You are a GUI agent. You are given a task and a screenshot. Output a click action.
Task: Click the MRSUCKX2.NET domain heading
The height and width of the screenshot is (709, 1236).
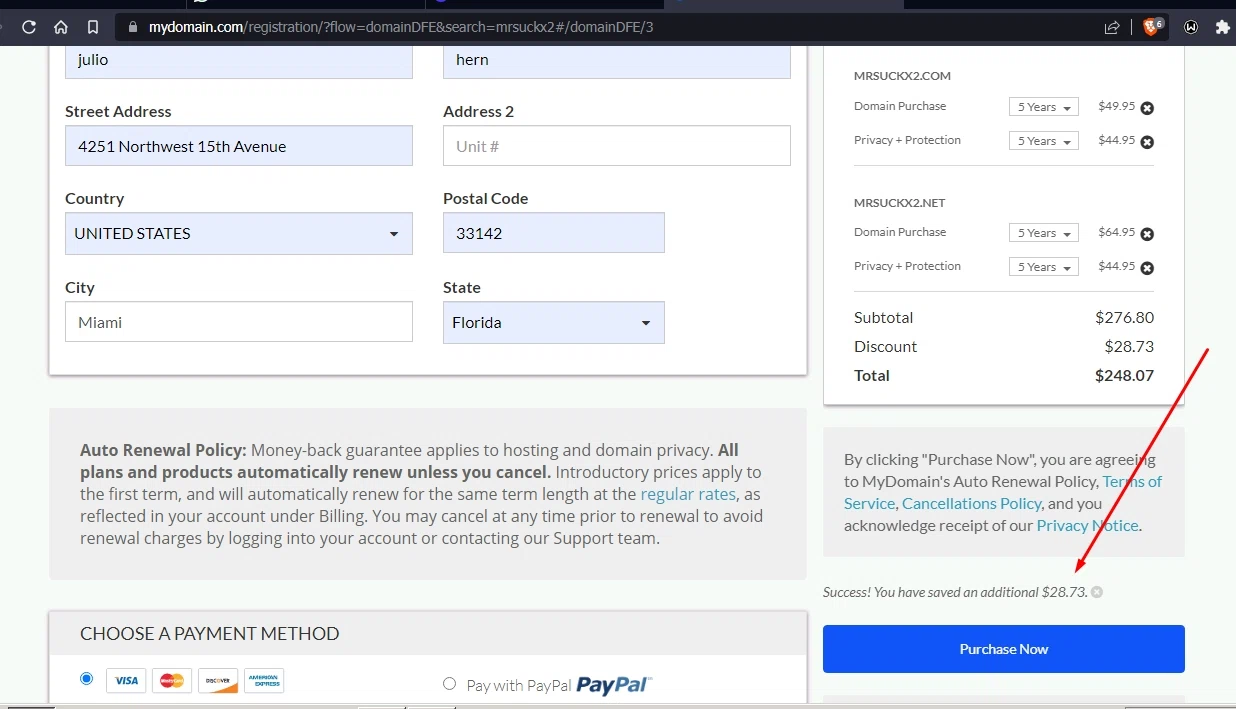pyautogui.click(x=900, y=202)
